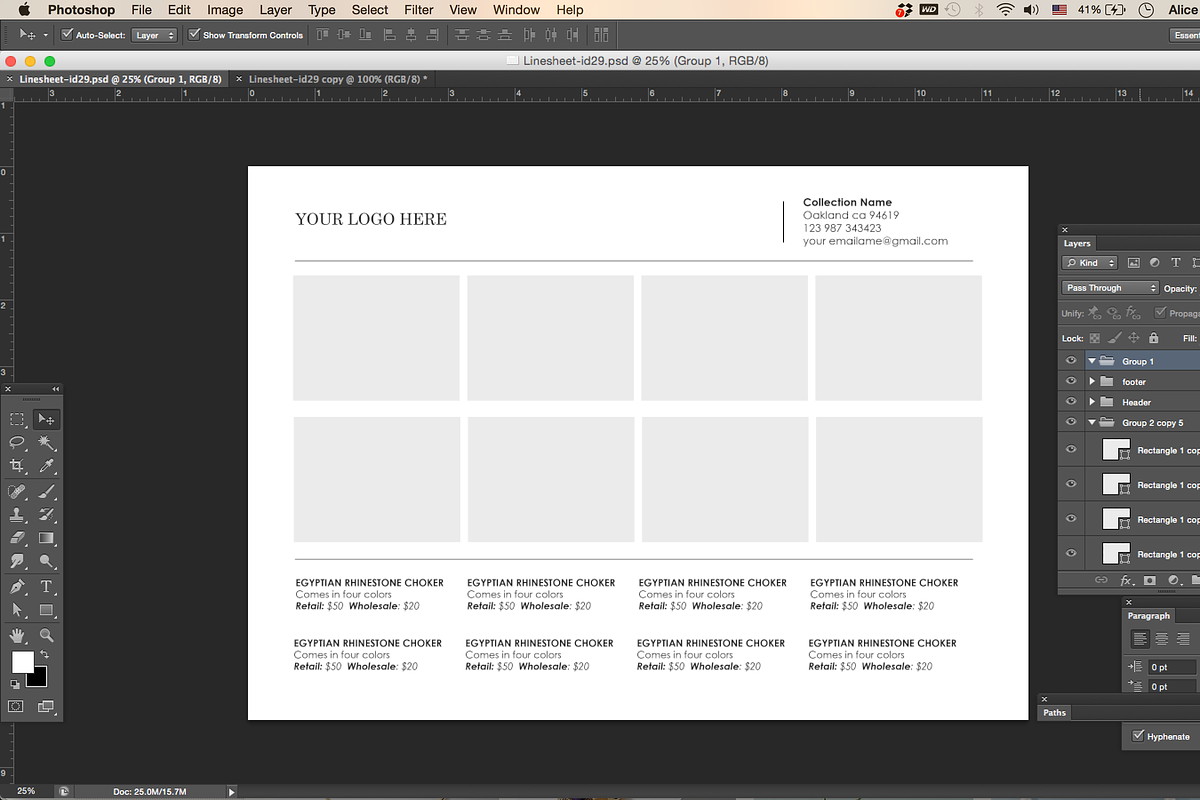The width and height of the screenshot is (1200, 800).
Task: Click the adjustment layer filter icon
Action: [1155, 263]
